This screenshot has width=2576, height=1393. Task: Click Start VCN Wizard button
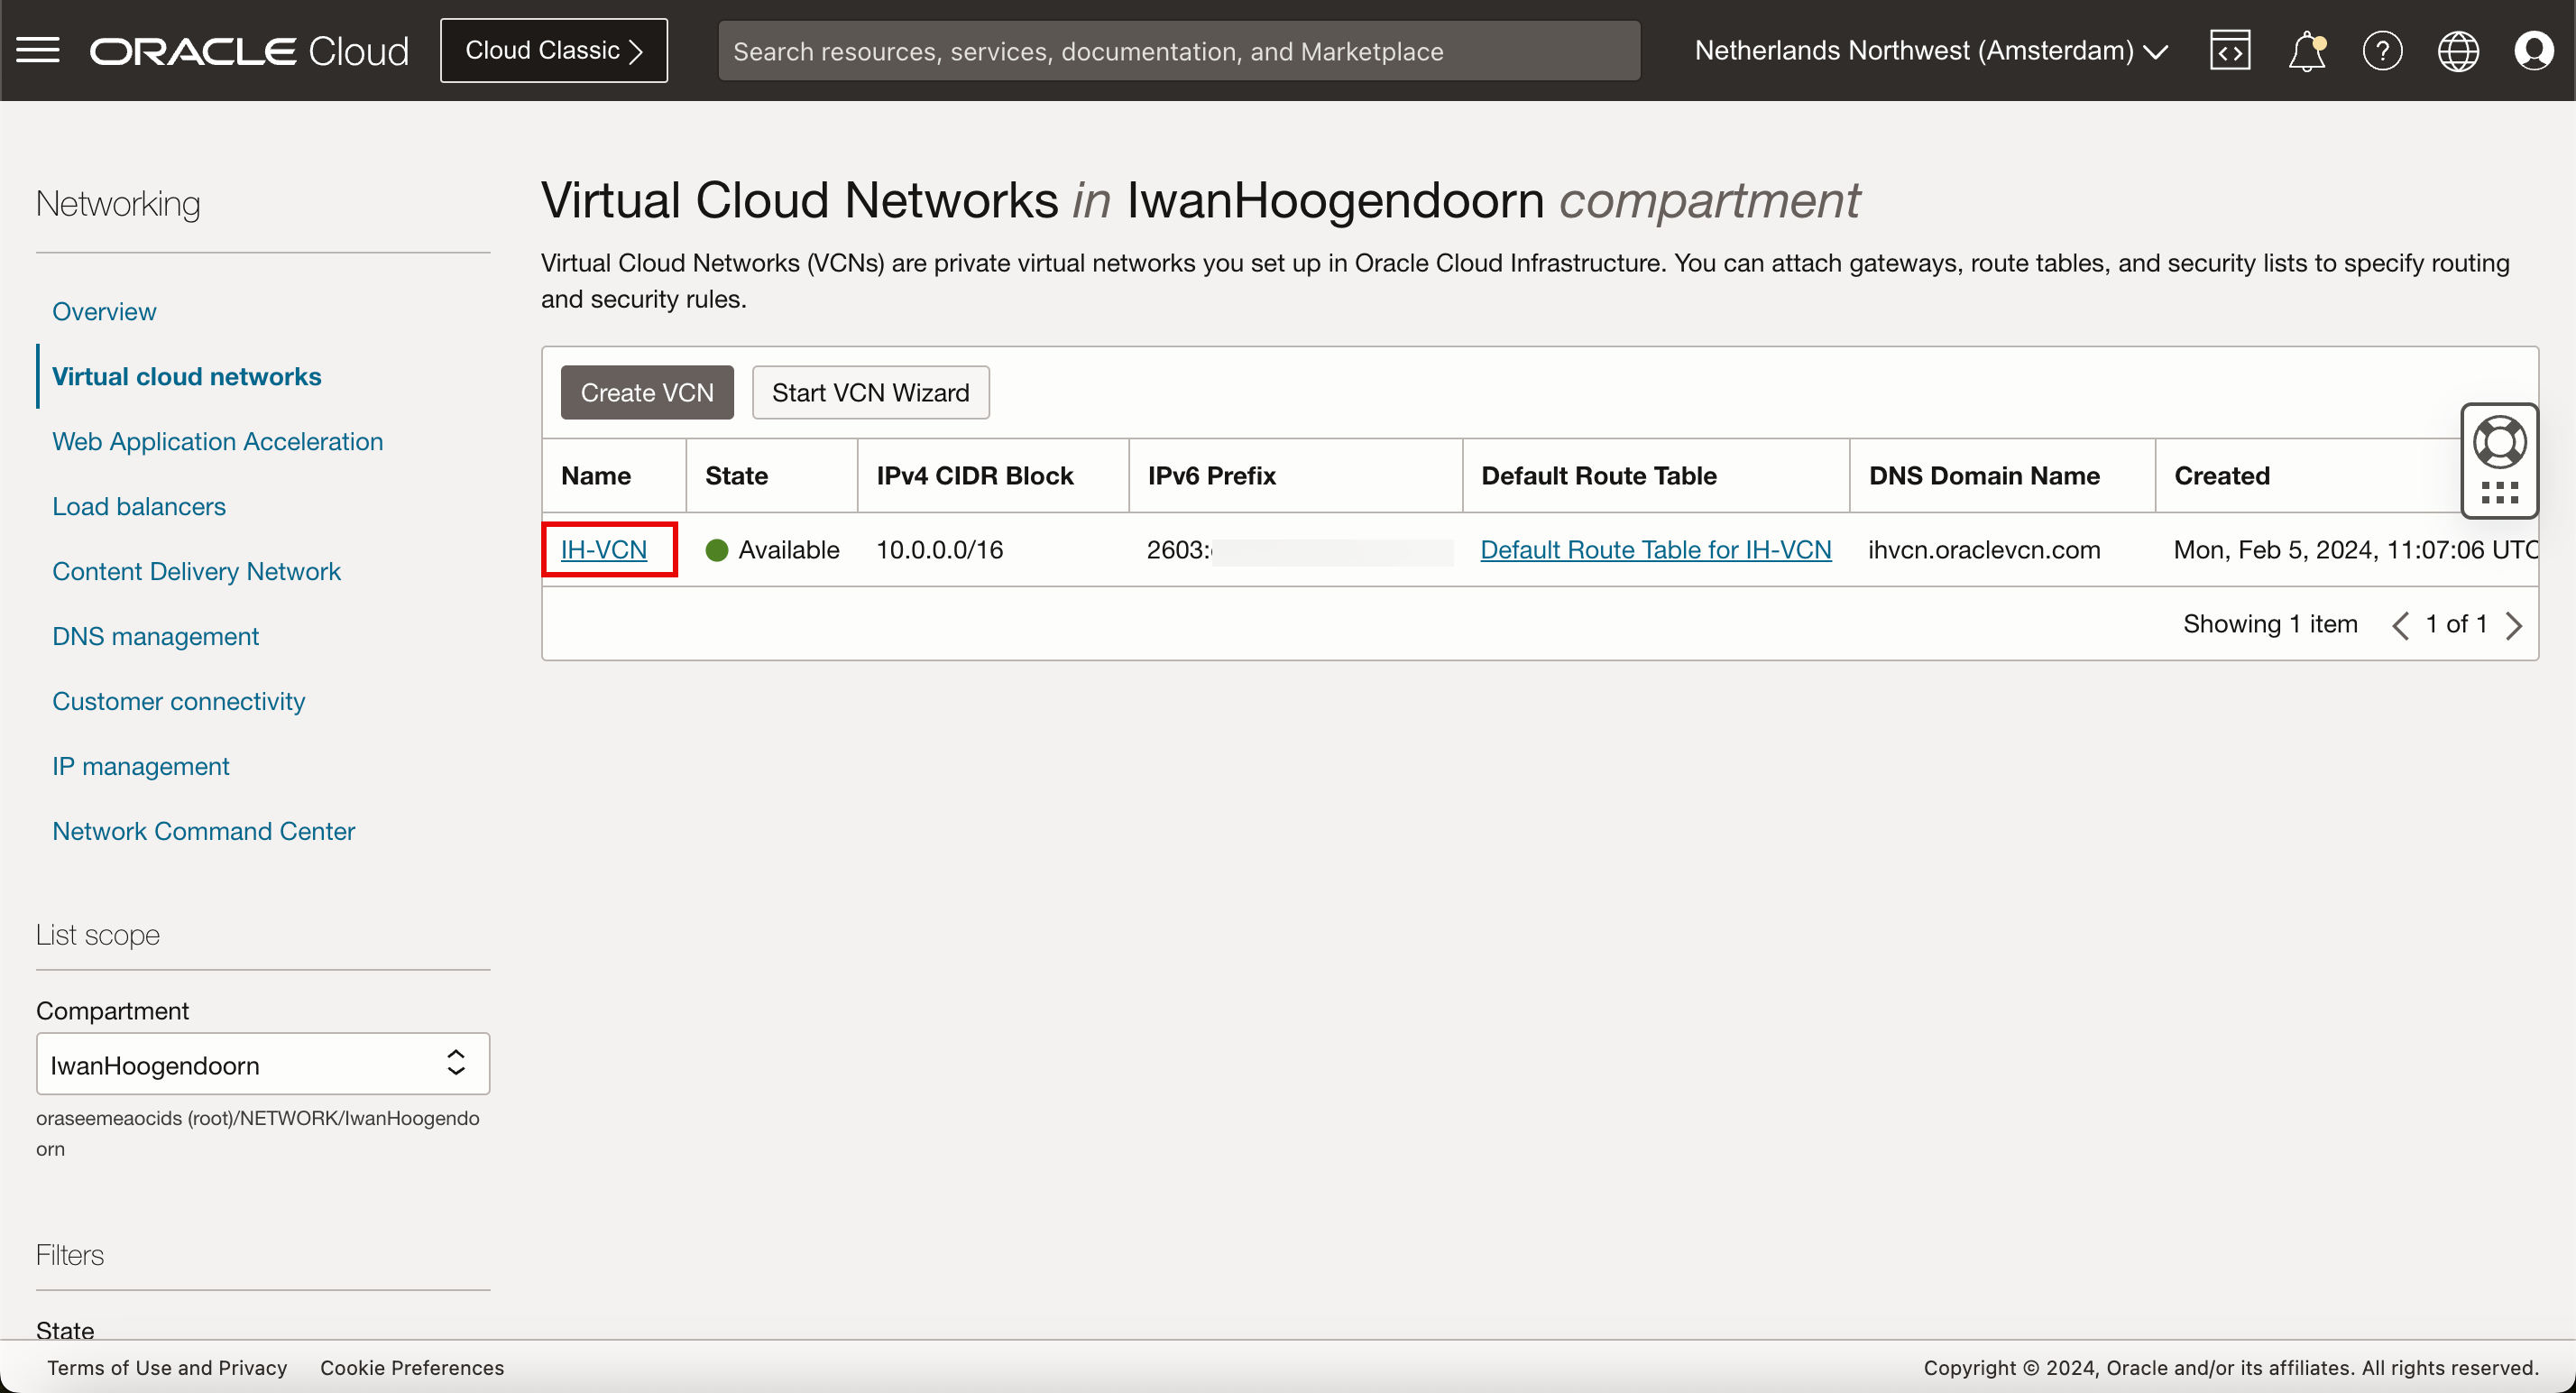point(870,392)
